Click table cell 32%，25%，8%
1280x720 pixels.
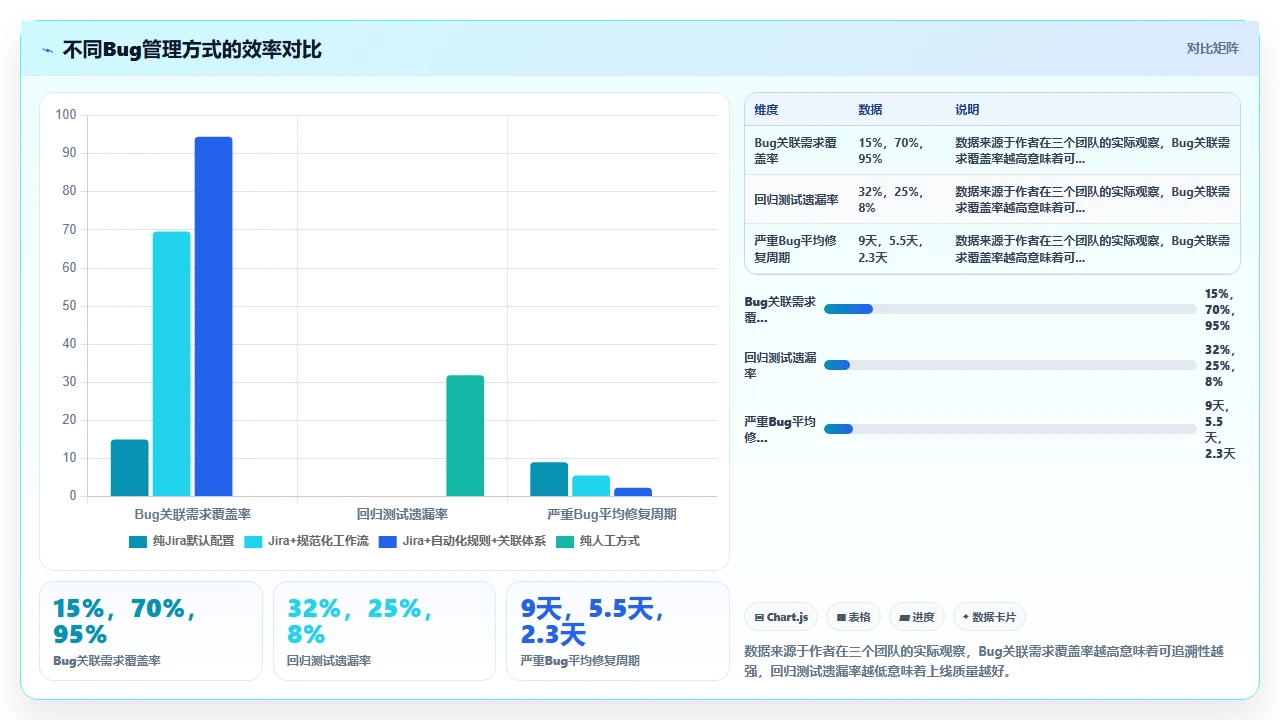897,199
